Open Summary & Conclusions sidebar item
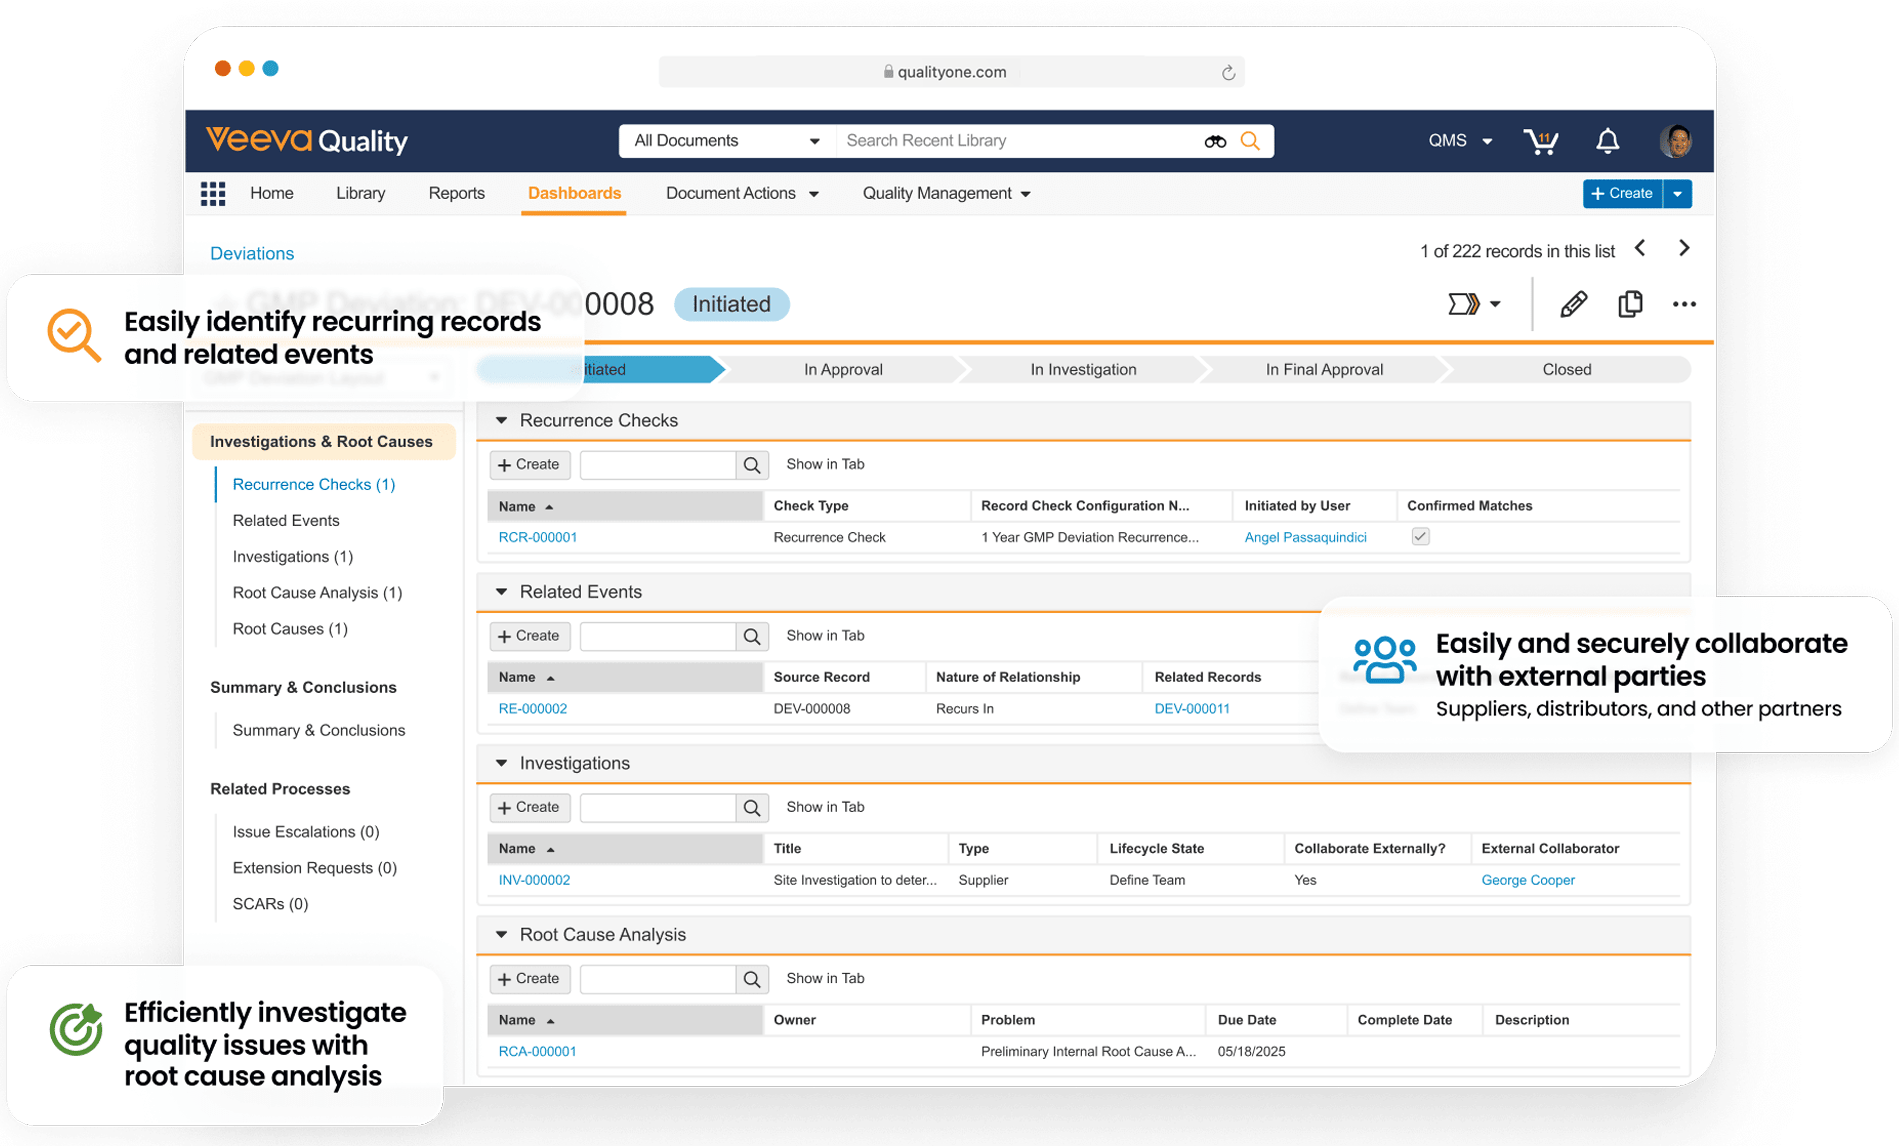This screenshot has height=1146, width=1899. point(319,730)
